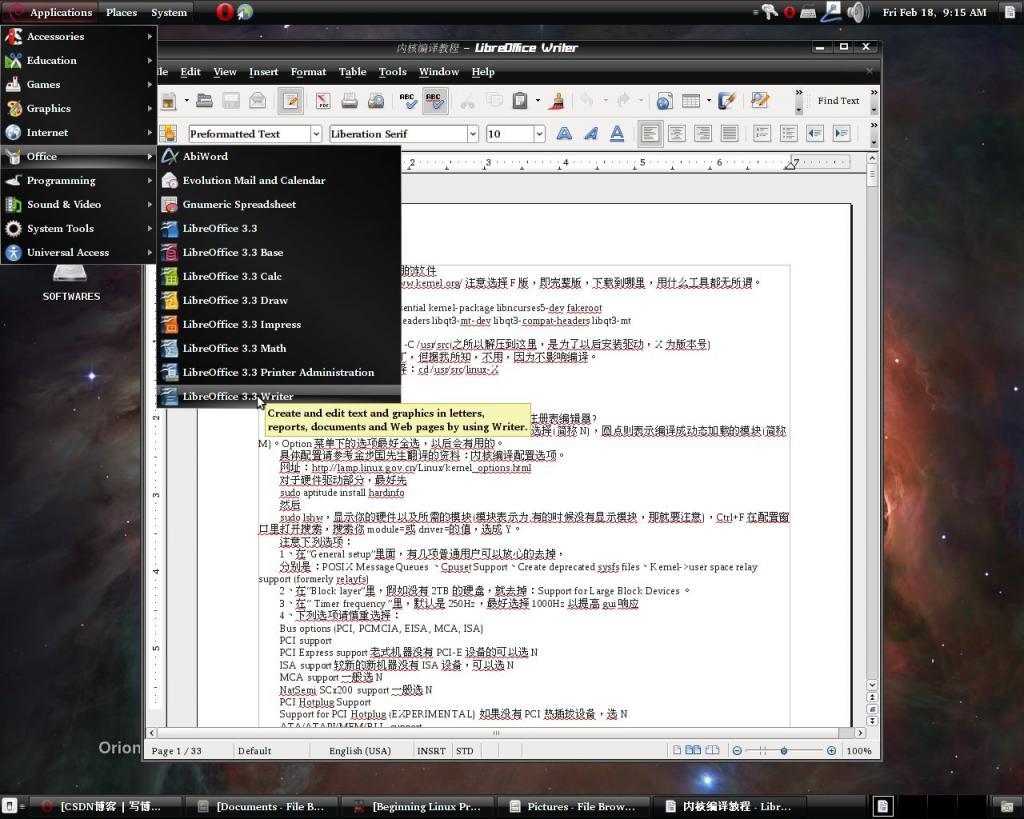
Task: Launch LibreOffice 3.3 Writer from the Office submenu
Action: pyautogui.click(x=238, y=396)
